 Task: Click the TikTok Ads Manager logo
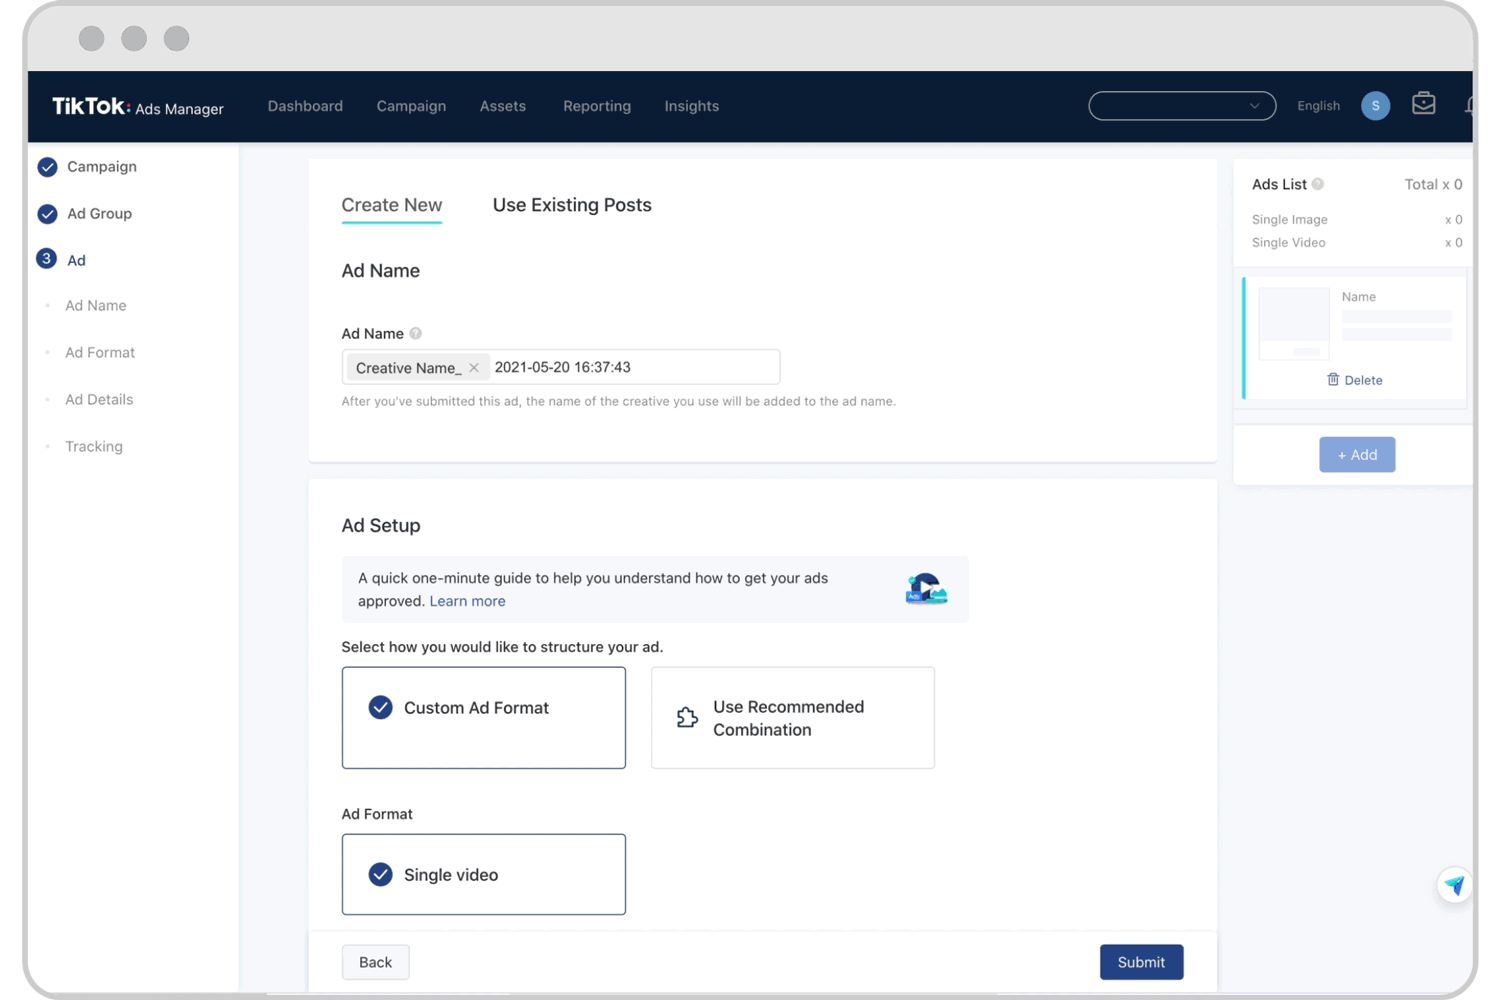[x=138, y=106]
